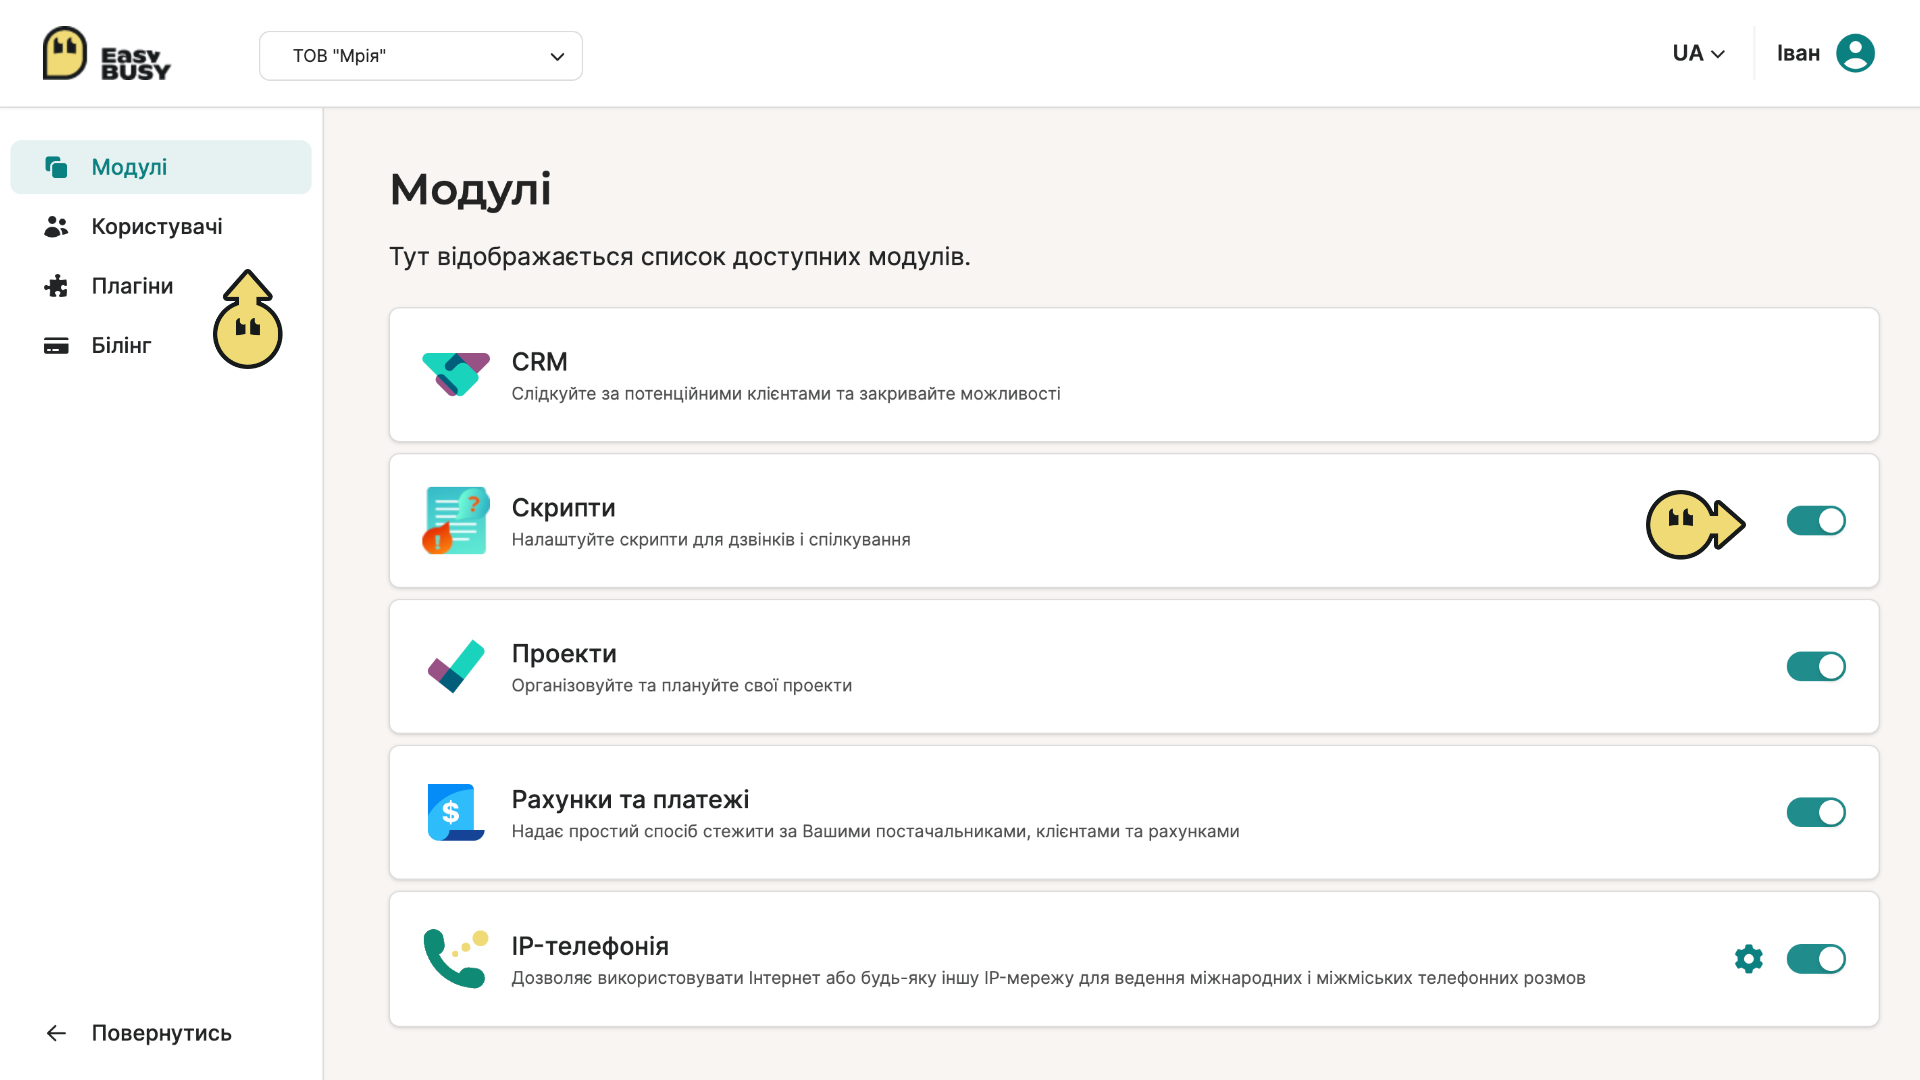Click the Користувачі people icon
The width and height of the screenshot is (1920, 1080).
[x=56, y=227]
